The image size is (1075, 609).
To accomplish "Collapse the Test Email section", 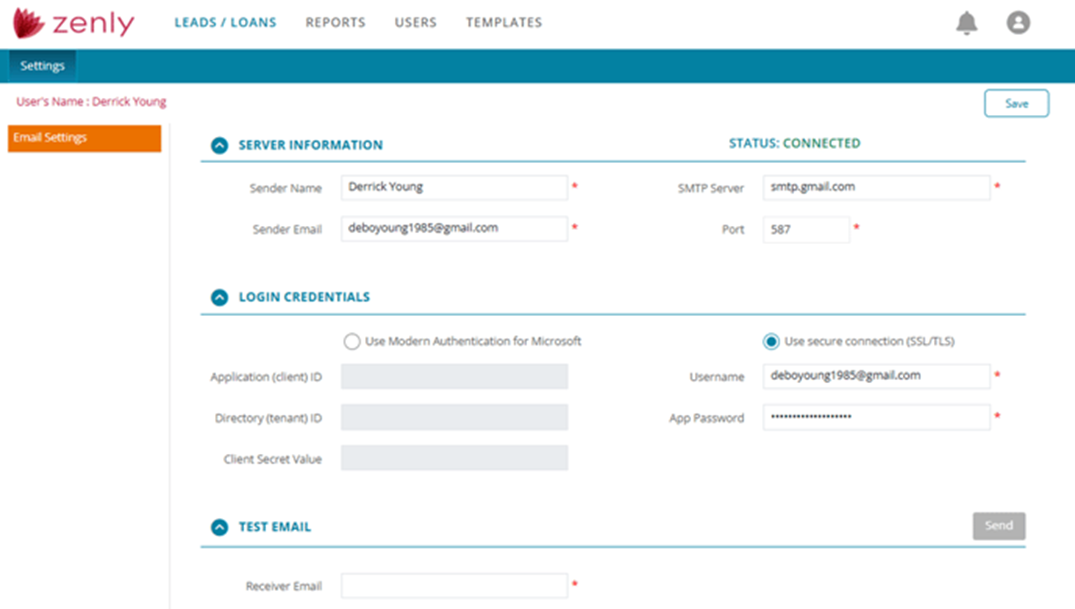I will coord(220,527).
